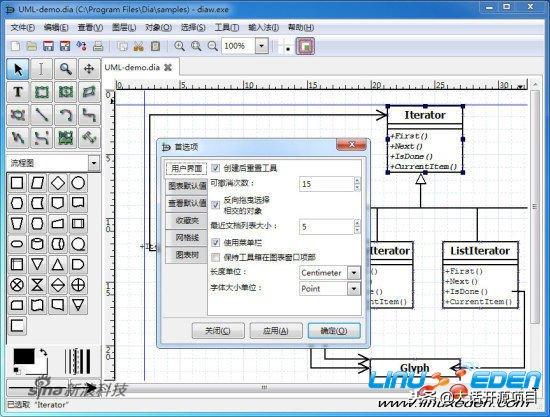Image resolution: width=550 pixels, height=417 pixels.
Task: Pick the diamond decision flowchart shape
Action: coord(58,183)
